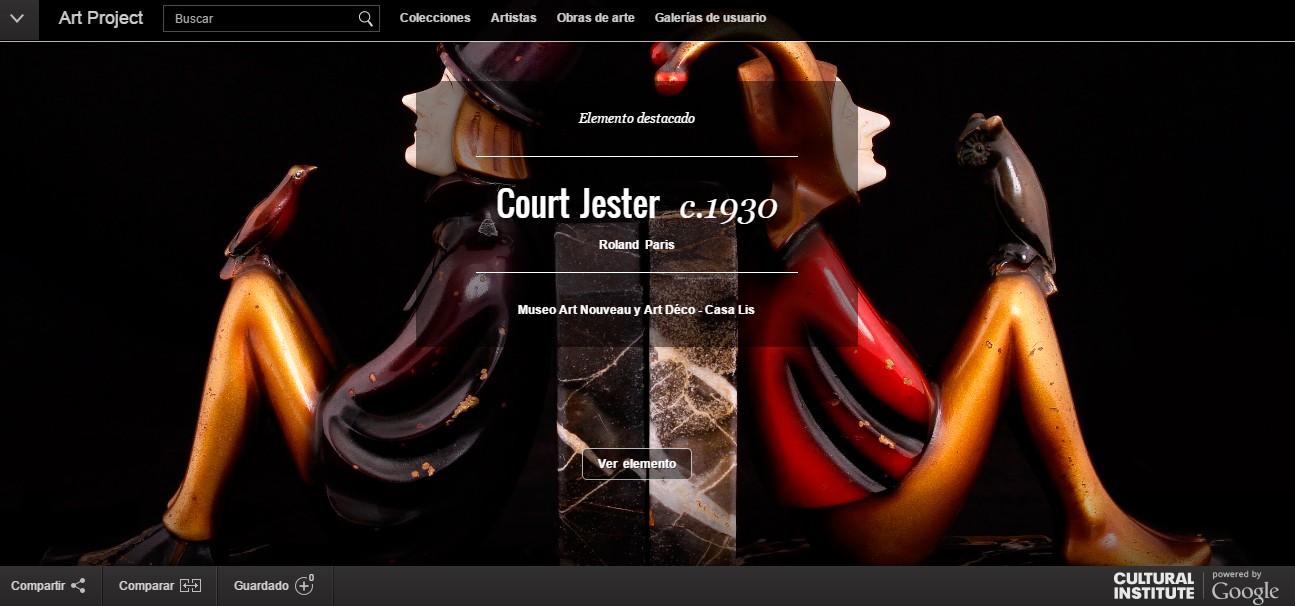1295x606 pixels.
Task: Open the Artistas menu
Action: click(x=513, y=18)
